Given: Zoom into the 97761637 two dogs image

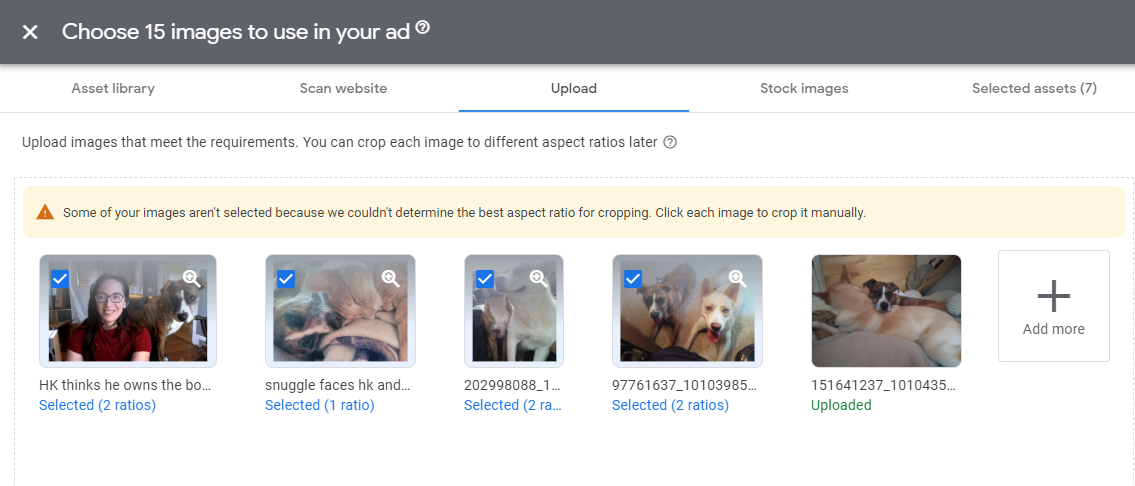Looking at the screenshot, I should (x=737, y=279).
